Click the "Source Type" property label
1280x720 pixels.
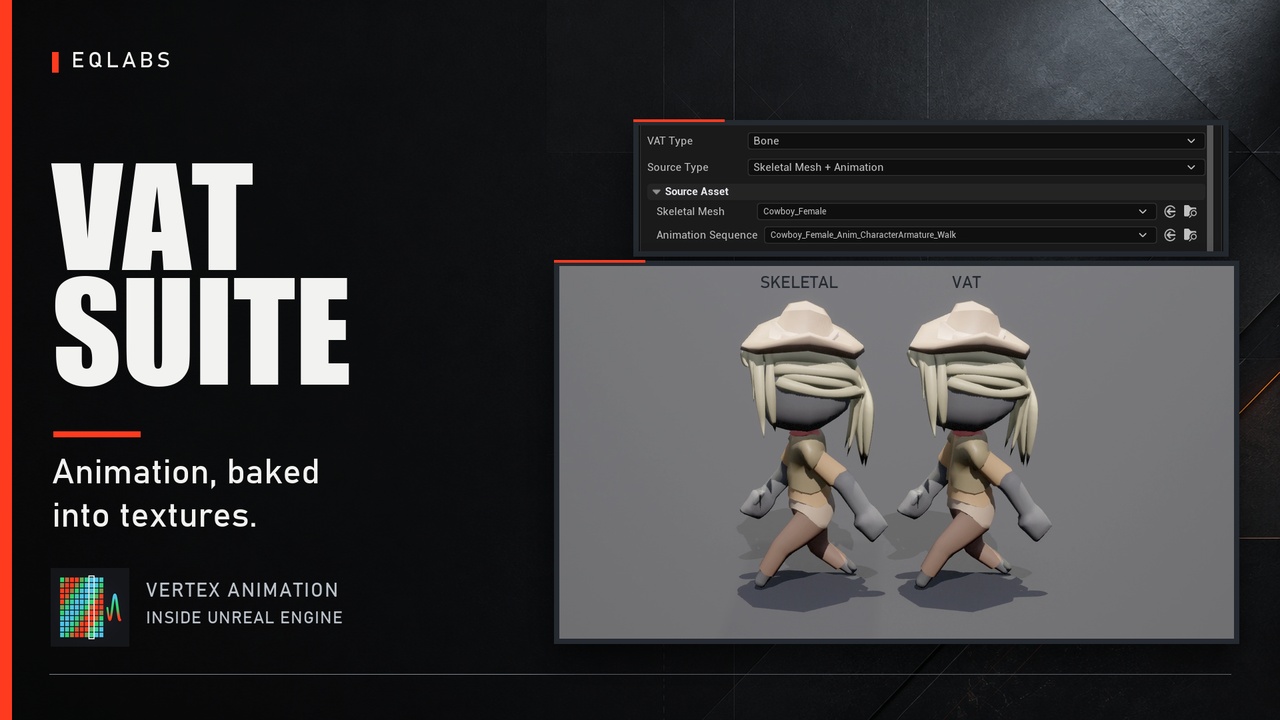click(678, 167)
